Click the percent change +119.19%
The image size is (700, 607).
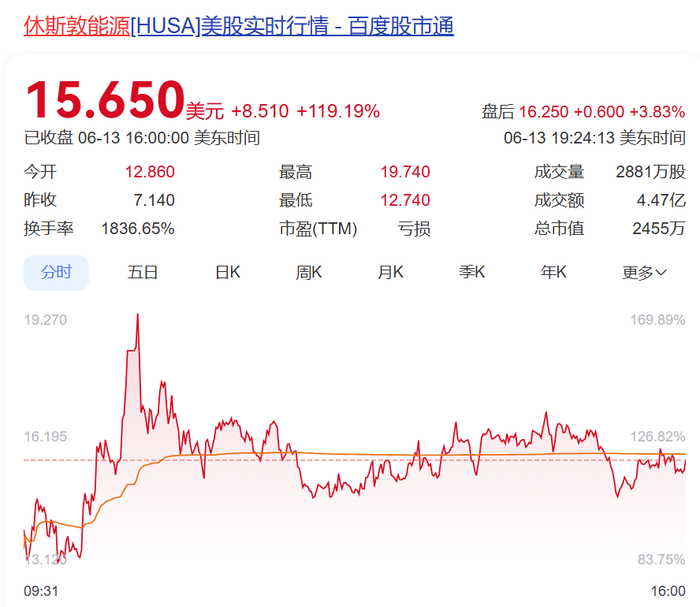(x=338, y=111)
